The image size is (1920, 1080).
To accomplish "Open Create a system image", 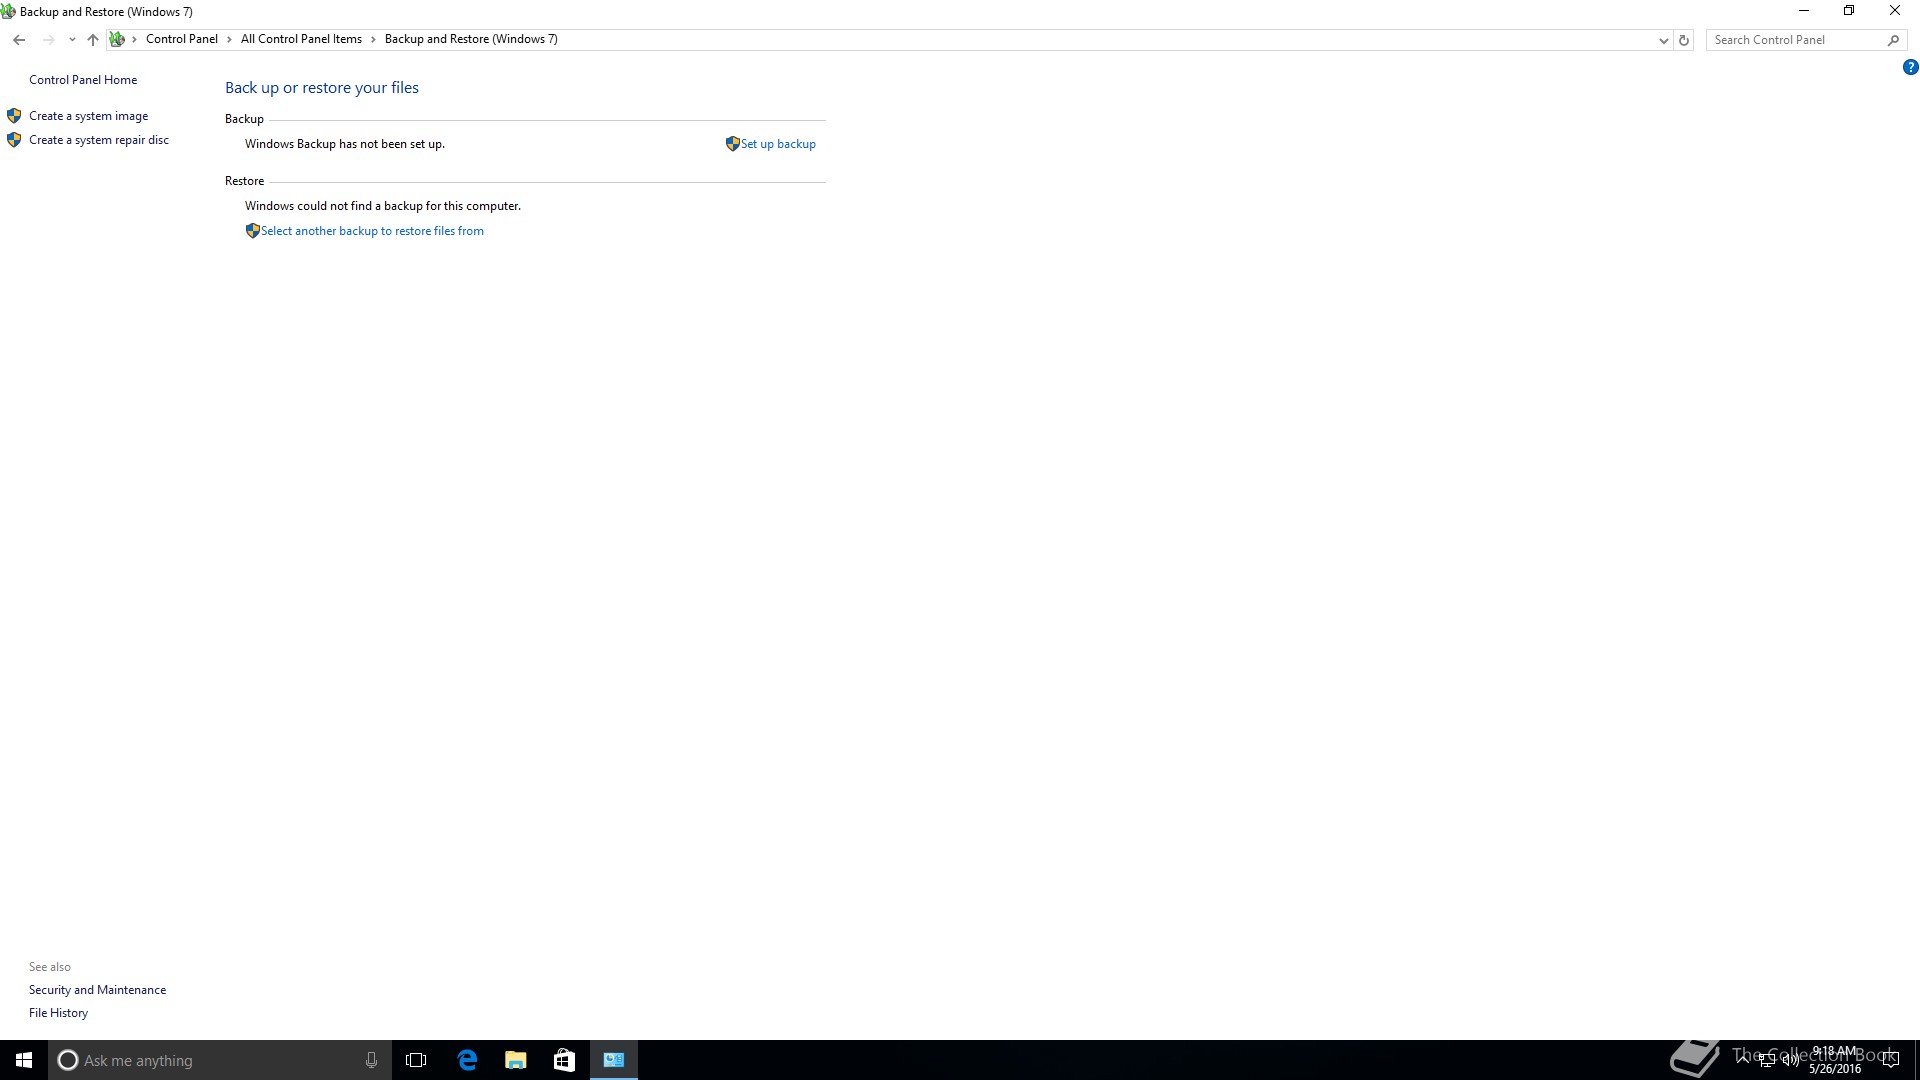I will pos(88,116).
